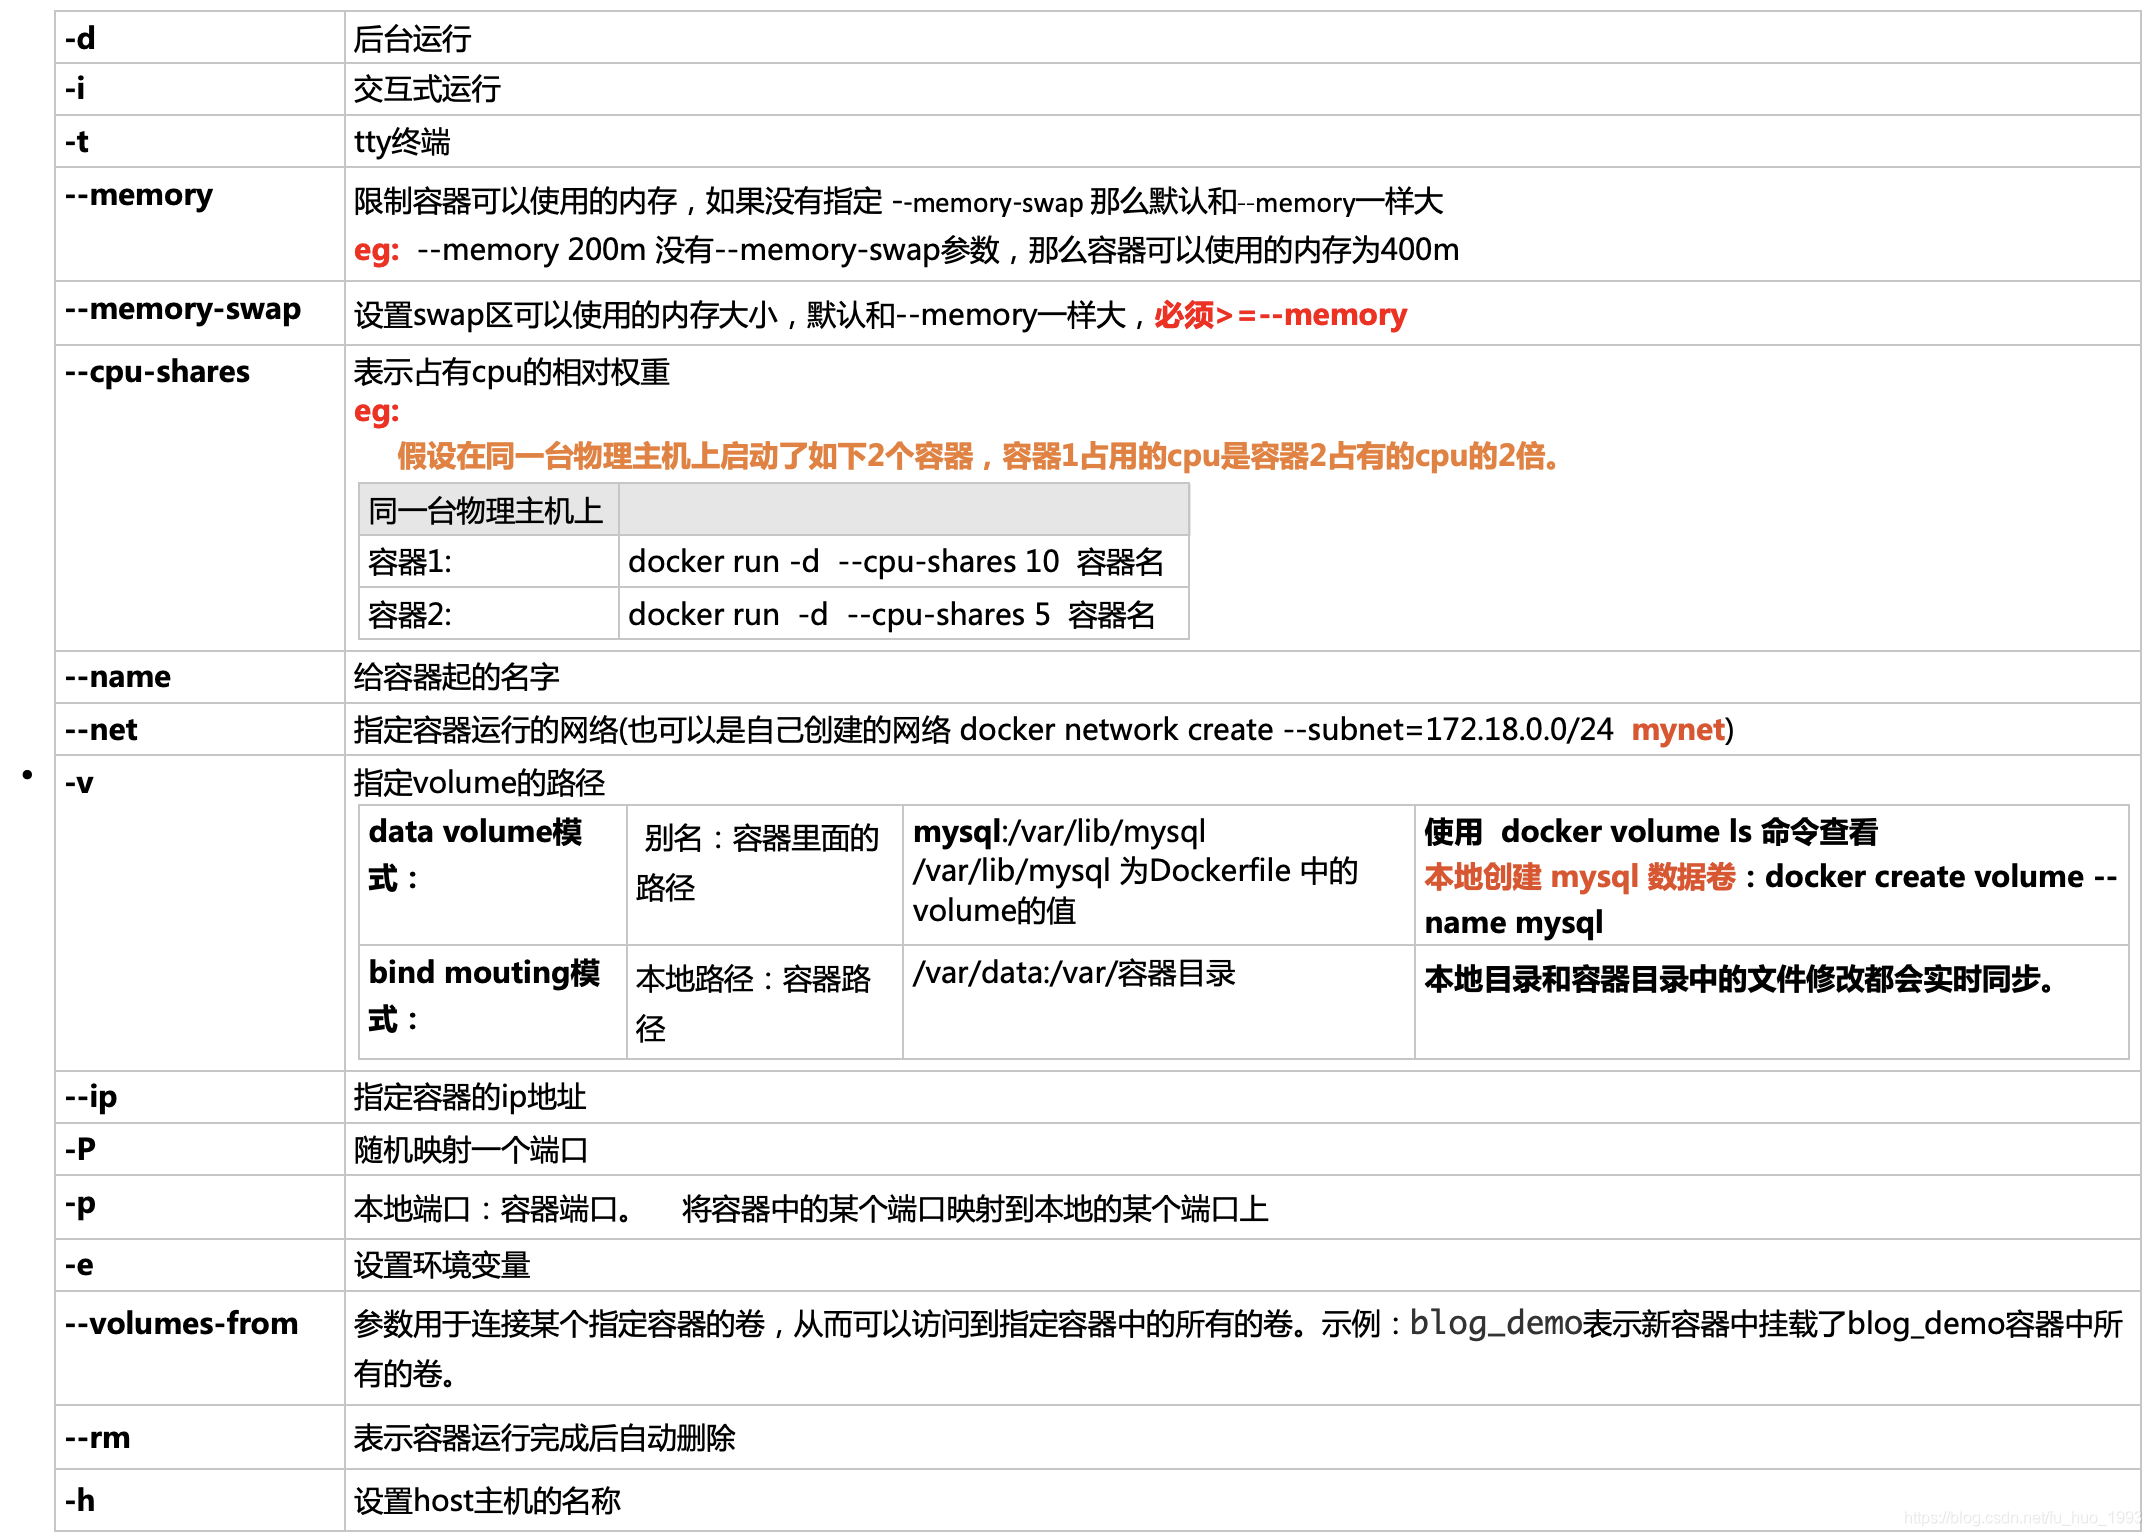Click the --ip option cell
2152x1536 pixels.
tap(200, 1097)
